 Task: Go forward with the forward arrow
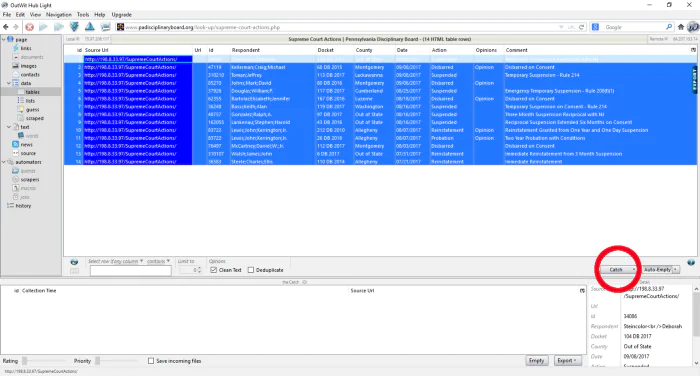(16, 27)
